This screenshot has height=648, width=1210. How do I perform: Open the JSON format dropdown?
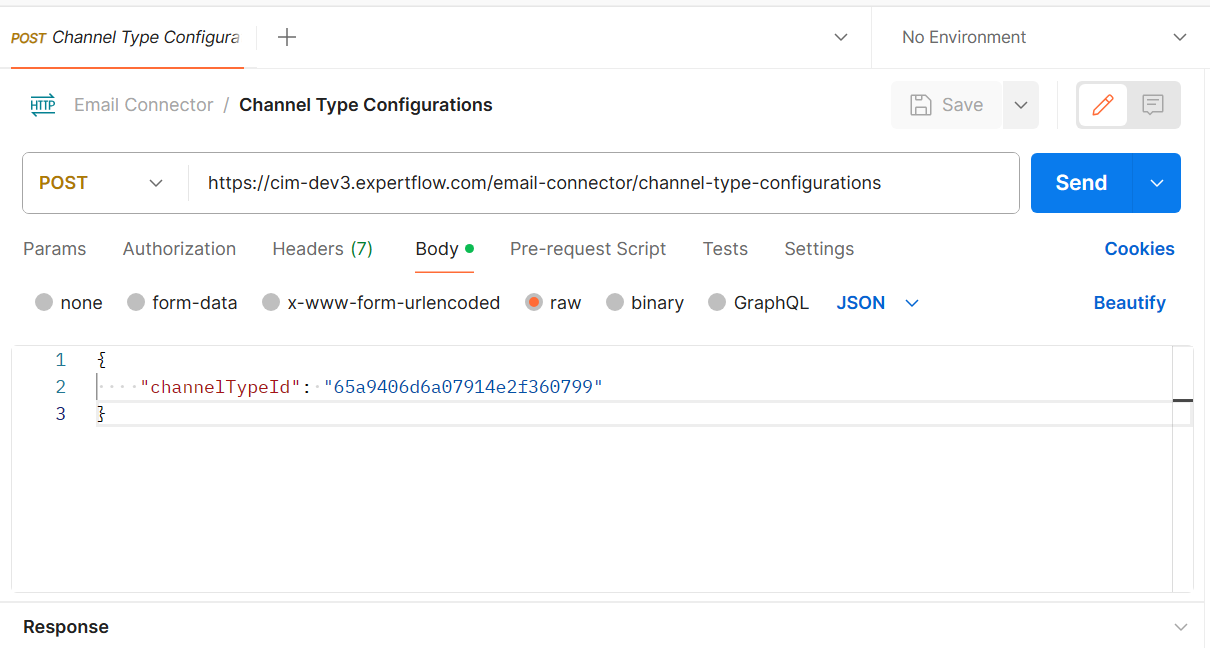pos(877,303)
